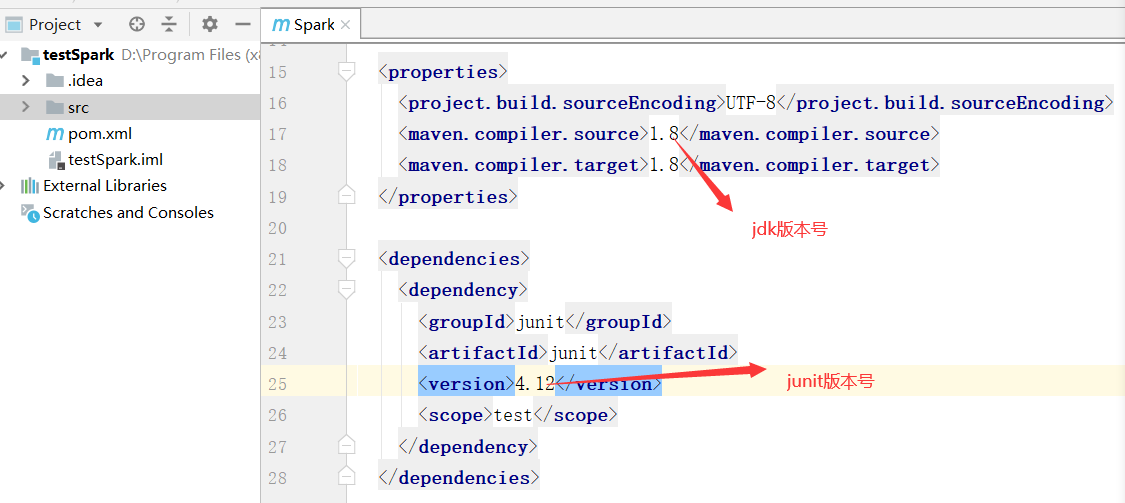Open testSpark.iml file
1125x503 pixels.
(x=116, y=159)
